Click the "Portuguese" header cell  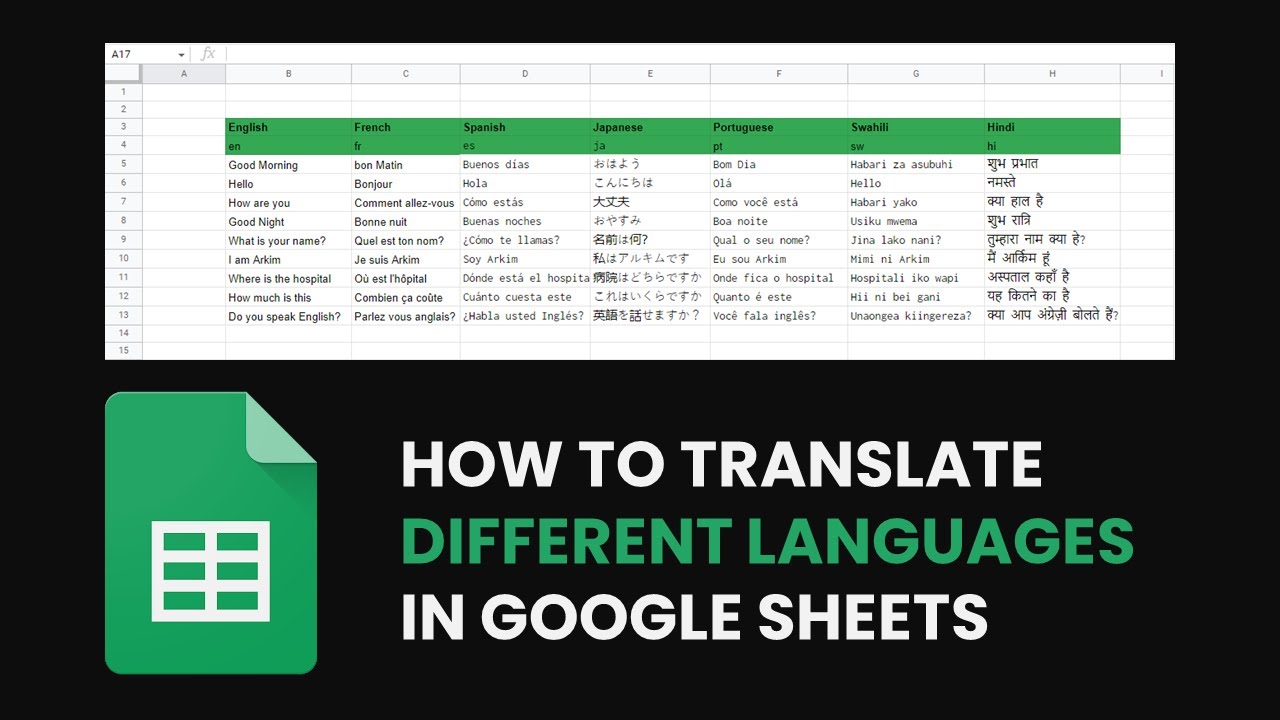point(779,127)
